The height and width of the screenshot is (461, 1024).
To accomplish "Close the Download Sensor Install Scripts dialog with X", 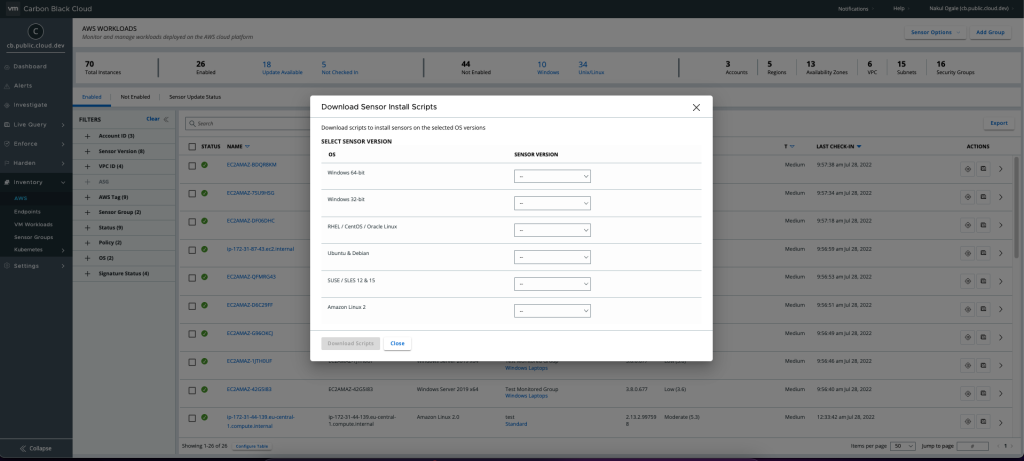I will point(696,108).
